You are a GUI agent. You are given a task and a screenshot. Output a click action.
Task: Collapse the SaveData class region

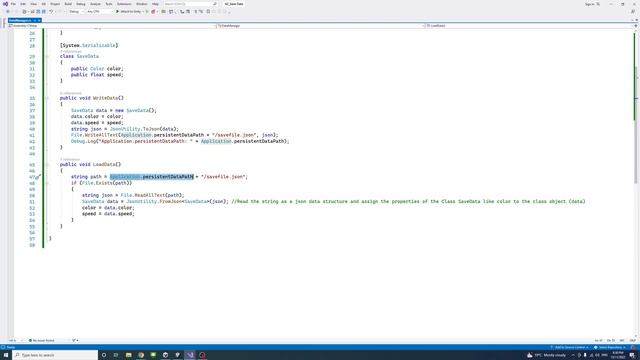pyautogui.click(x=47, y=56)
